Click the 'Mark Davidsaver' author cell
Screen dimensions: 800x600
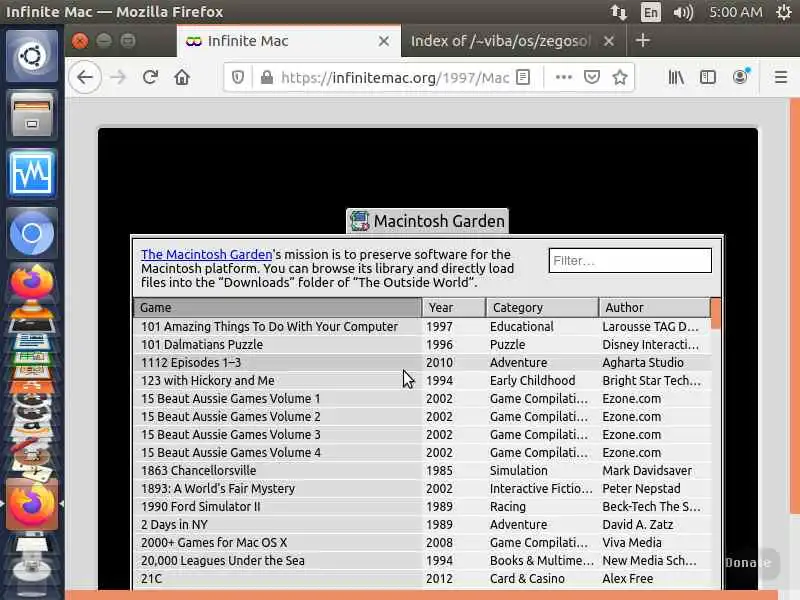coord(647,470)
